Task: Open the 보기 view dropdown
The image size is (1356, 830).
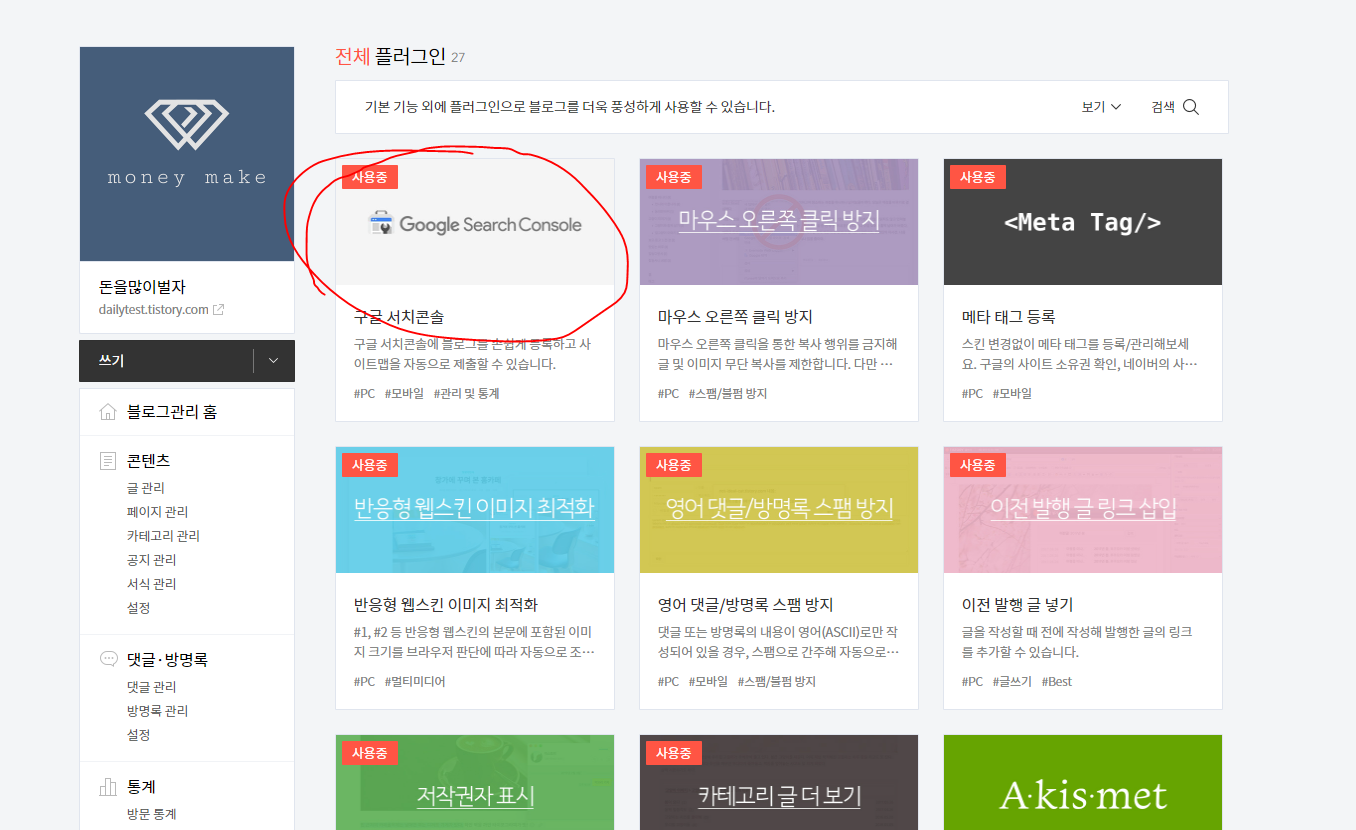Action: coord(1101,107)
